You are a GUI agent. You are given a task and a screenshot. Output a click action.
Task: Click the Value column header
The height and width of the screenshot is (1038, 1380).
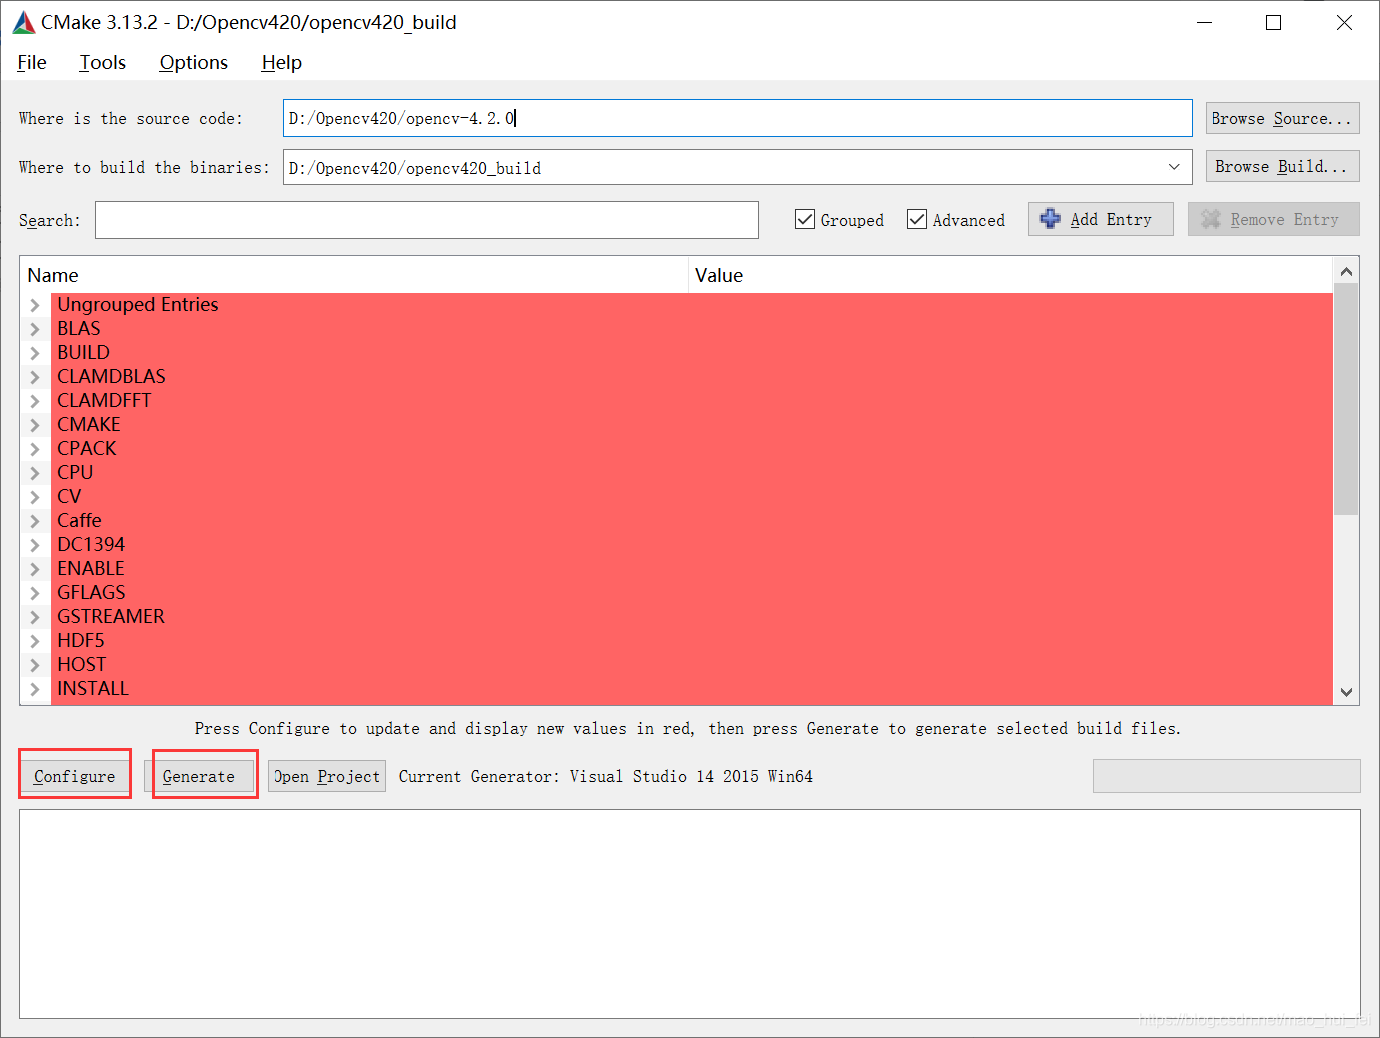point(1010,275)
